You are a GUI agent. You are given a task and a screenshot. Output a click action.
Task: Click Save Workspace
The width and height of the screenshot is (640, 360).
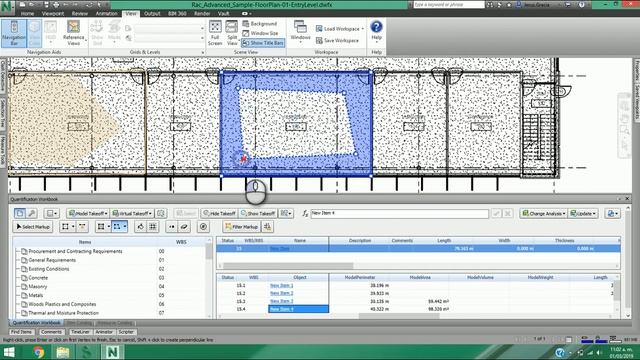(x=337, y=40)
